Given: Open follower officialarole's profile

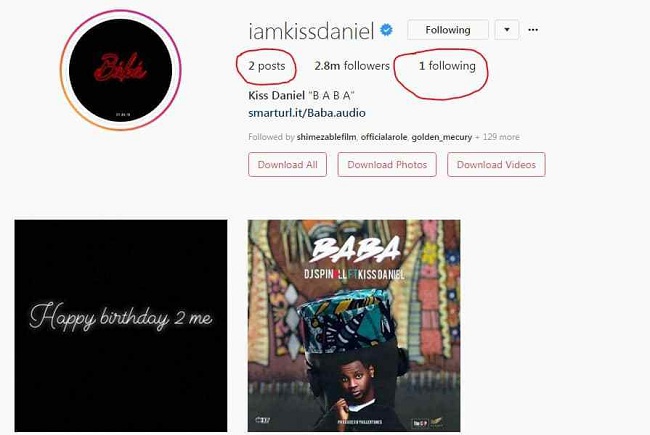Looking at the screenshot, I should [384, 137].
